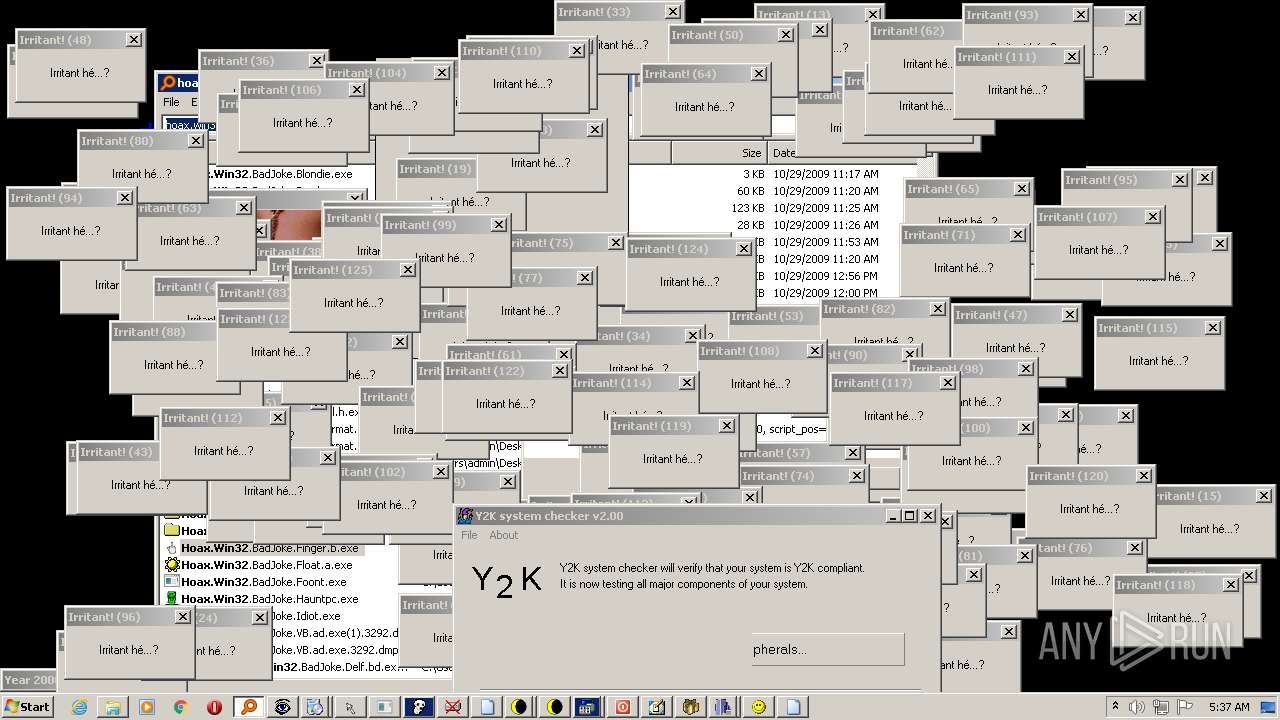Click the hand icon of Finger.b.exe

pyautogui.click(x=171, y=548)
